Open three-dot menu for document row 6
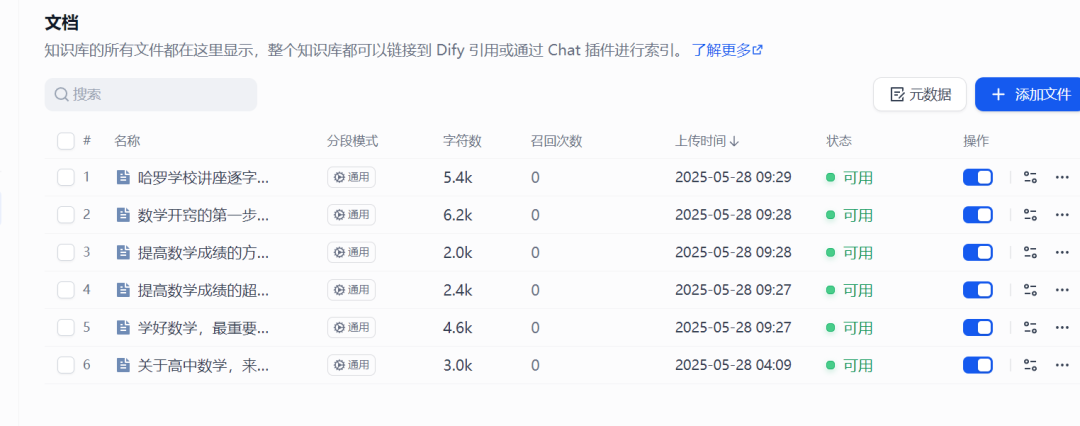This screenshot has width=1080, height=426. point(1061,365)
